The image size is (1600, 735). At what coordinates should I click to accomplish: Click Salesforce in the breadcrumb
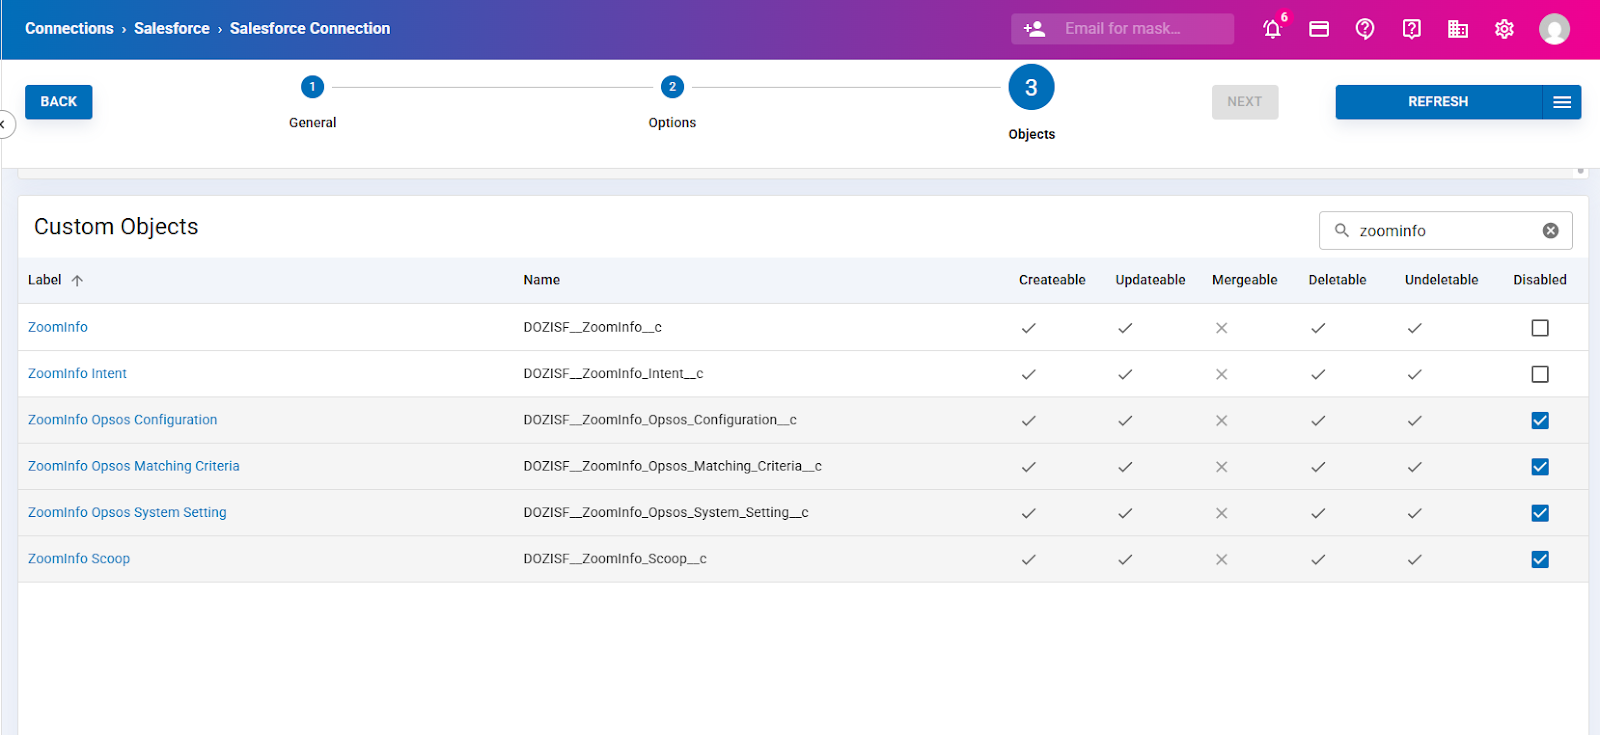172,29
